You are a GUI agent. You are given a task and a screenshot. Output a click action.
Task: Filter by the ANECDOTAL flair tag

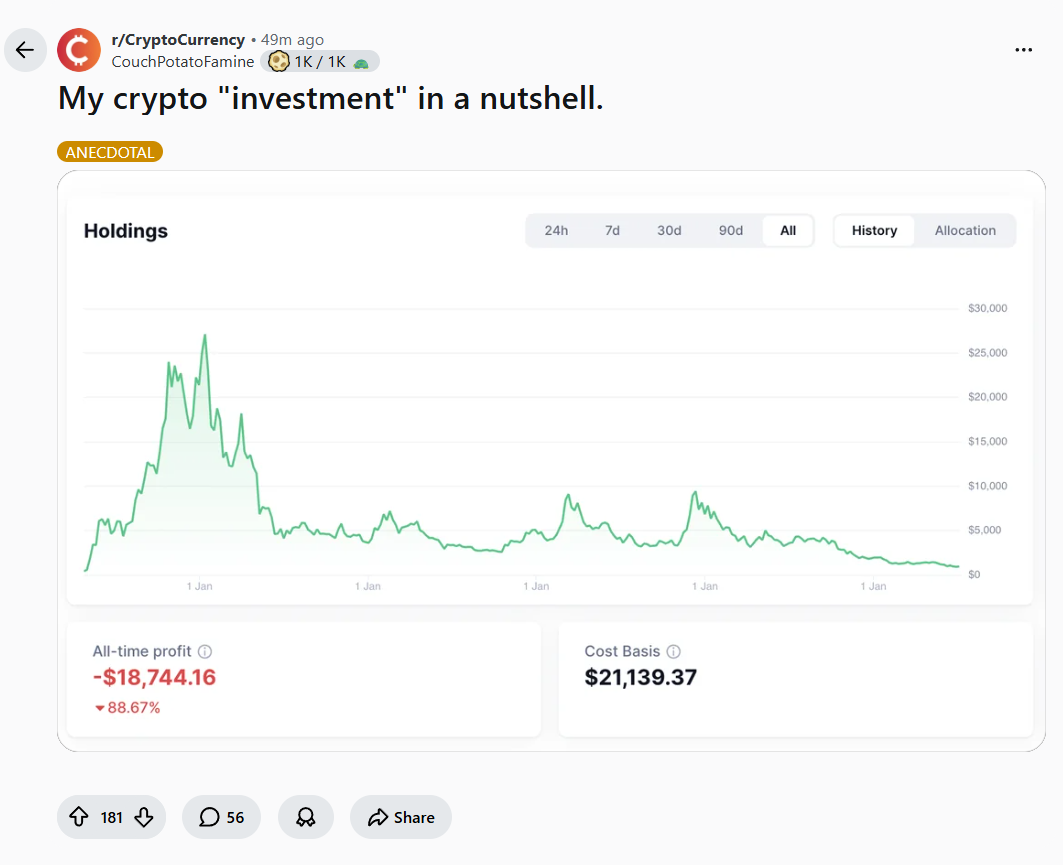110,152
